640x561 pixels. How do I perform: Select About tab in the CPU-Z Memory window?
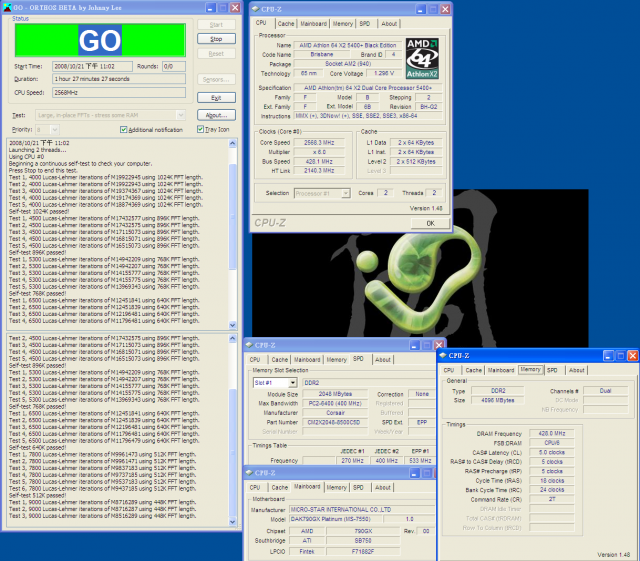[577, 370]
